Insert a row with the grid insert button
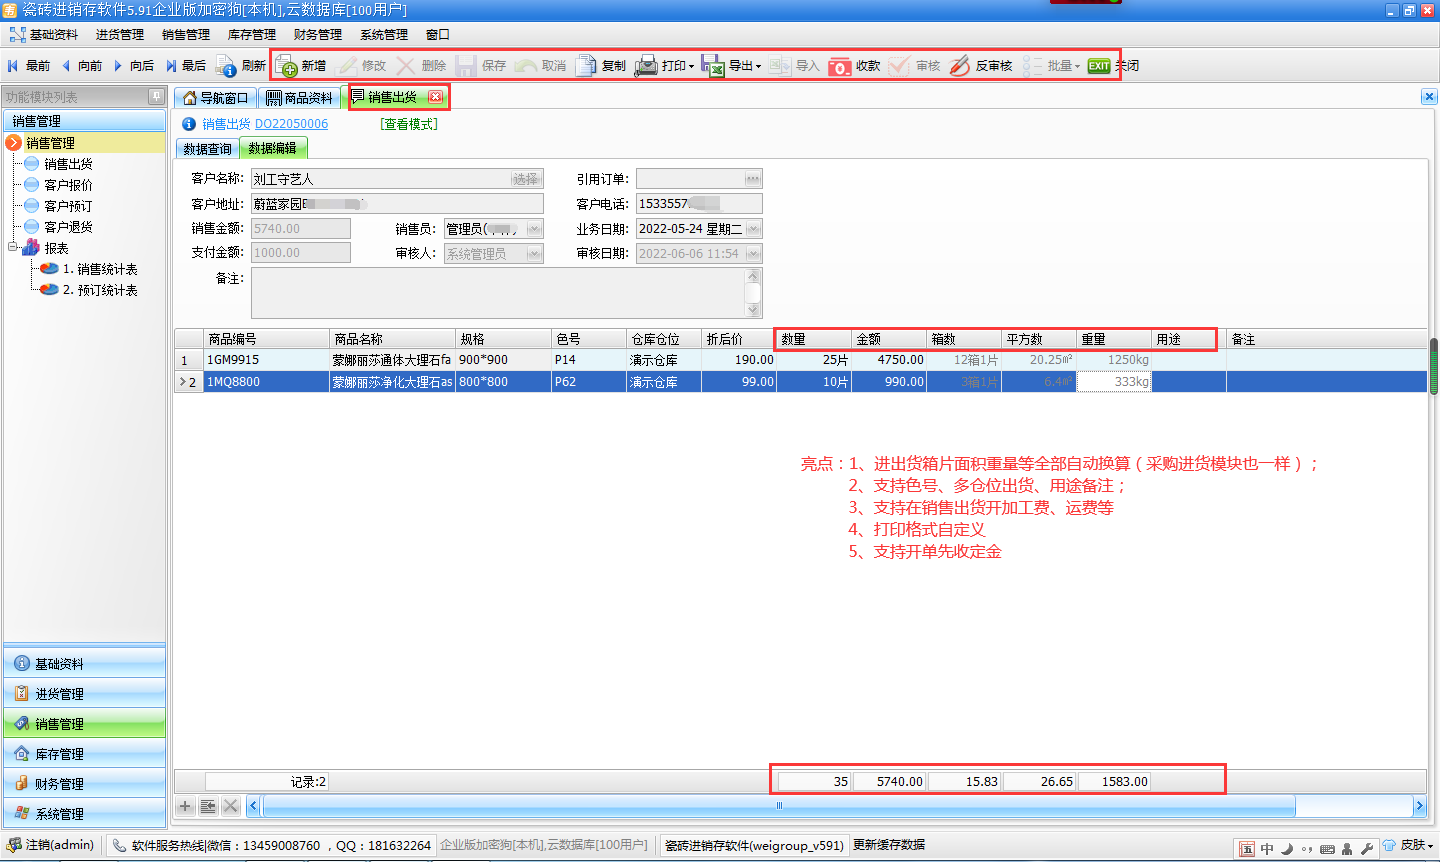This screenshot has height=862, width=1440. click(208, 806)
